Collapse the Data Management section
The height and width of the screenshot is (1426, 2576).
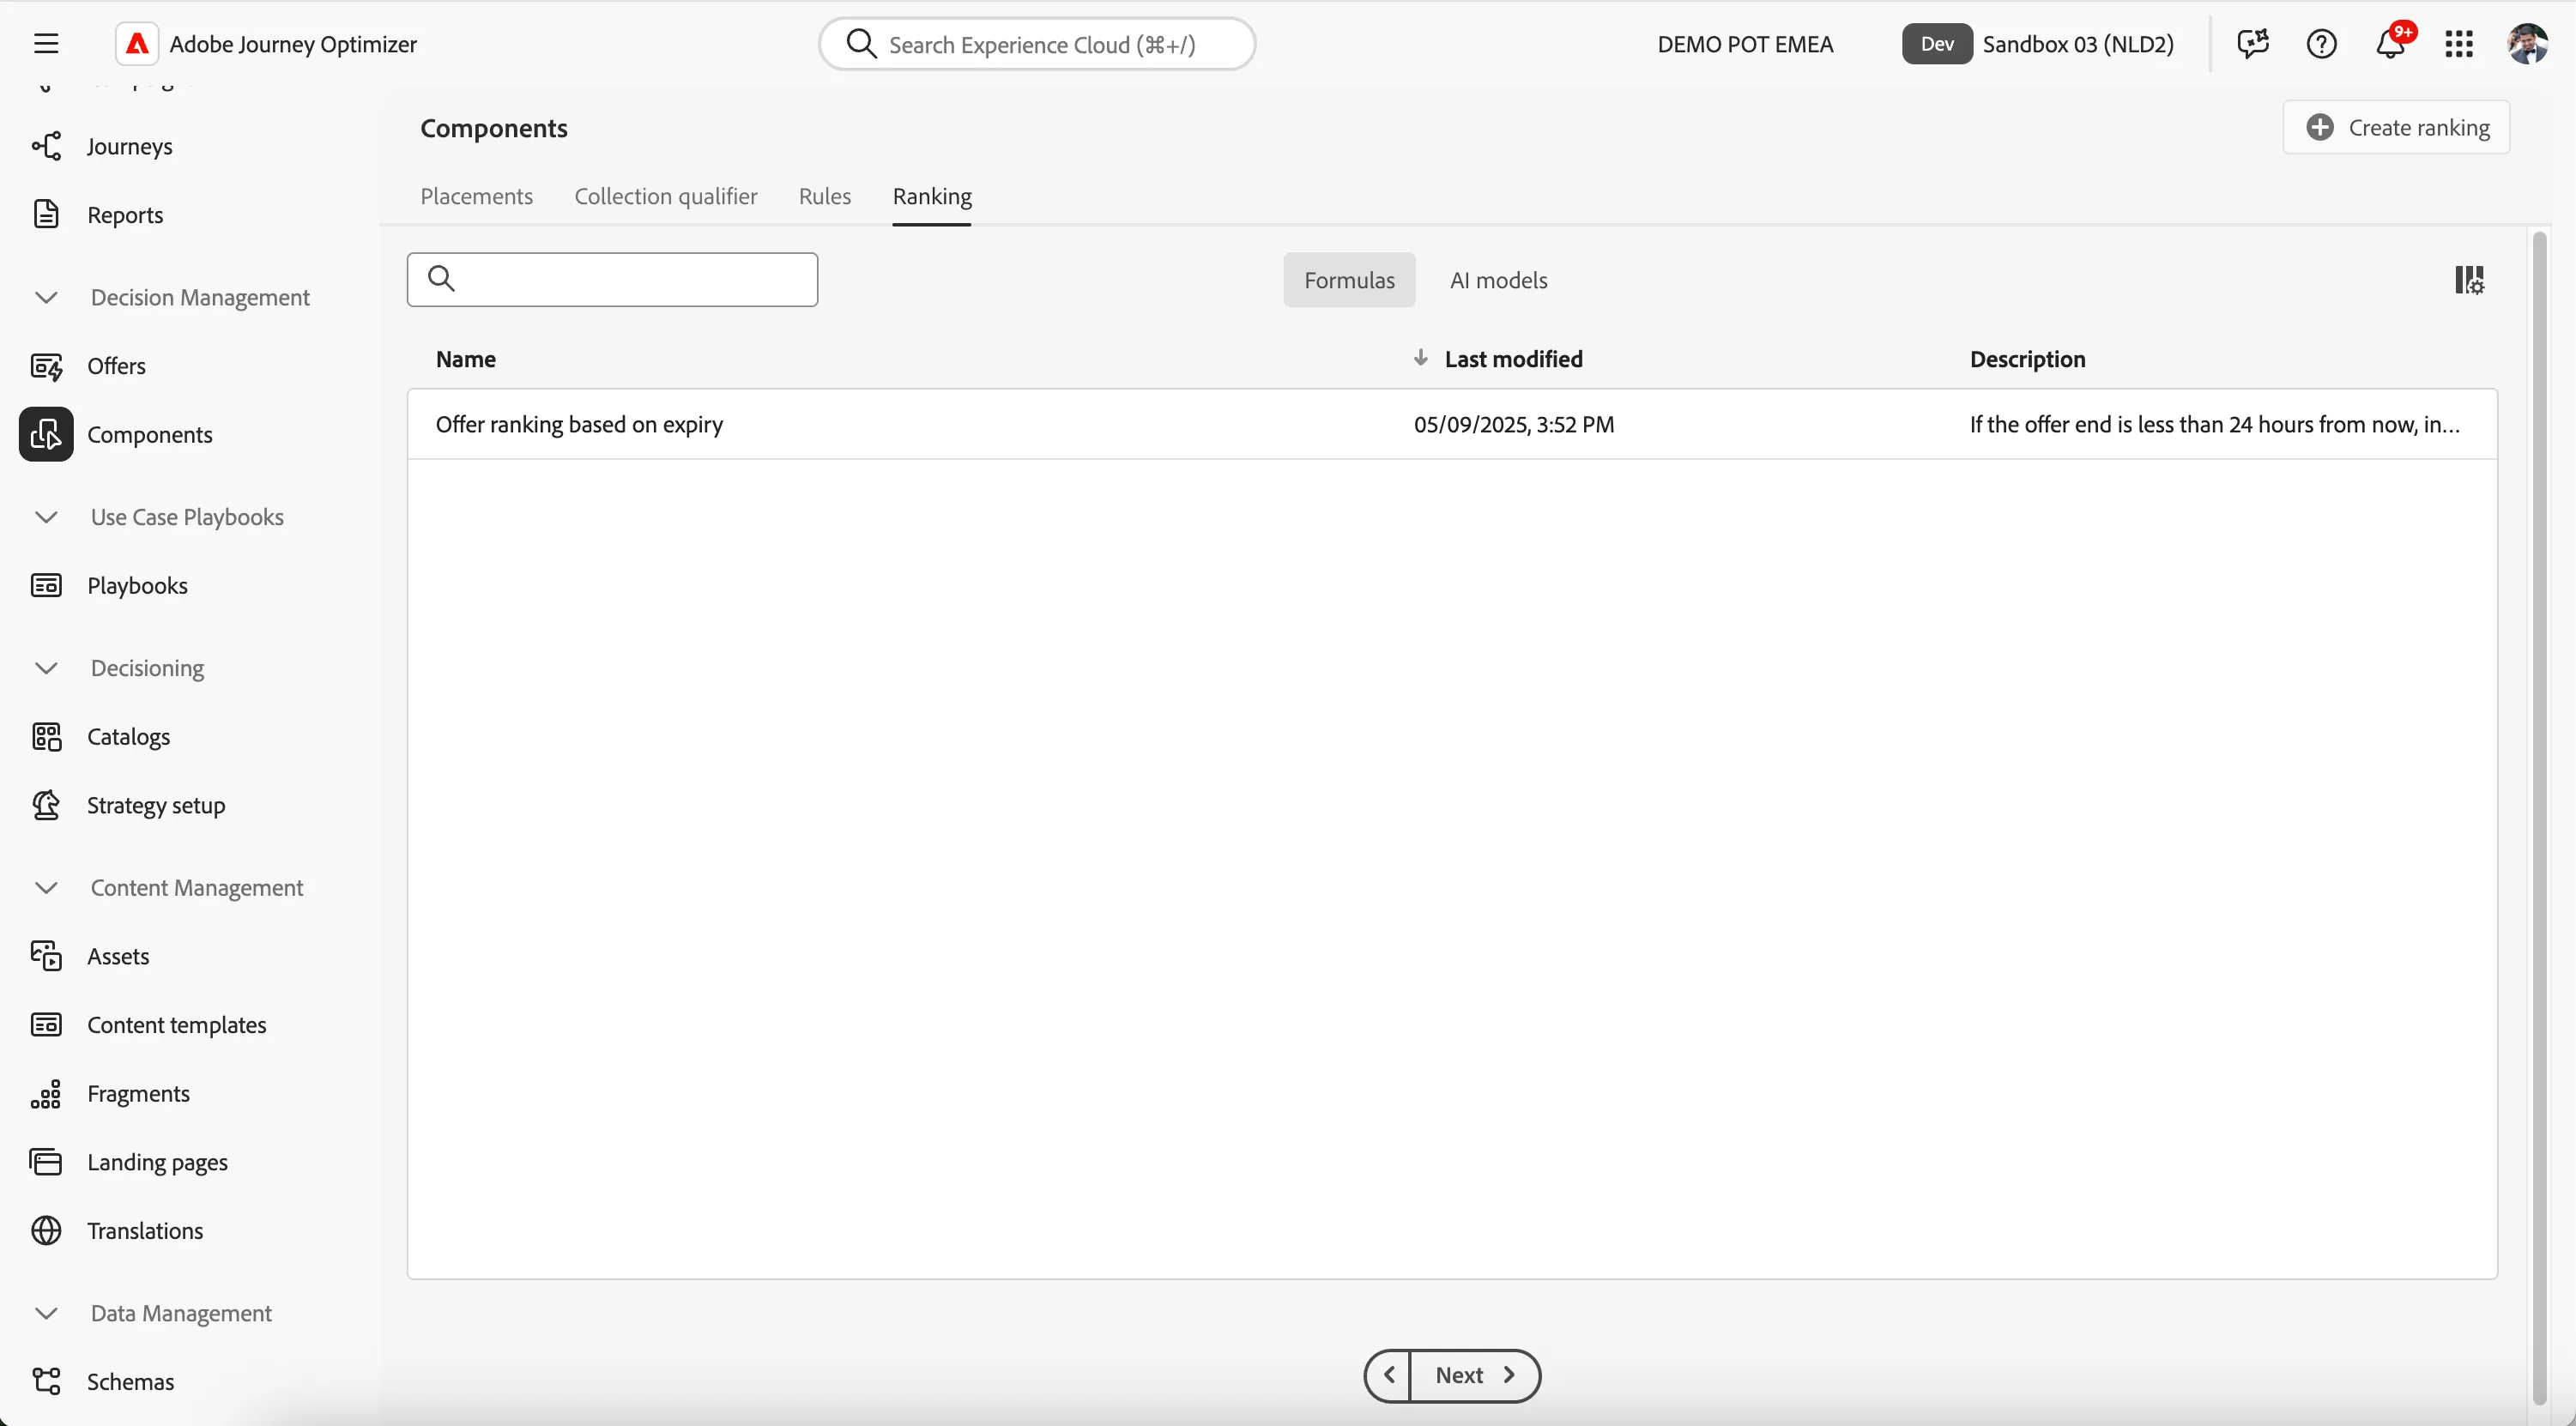click(x=46, y=1313)
